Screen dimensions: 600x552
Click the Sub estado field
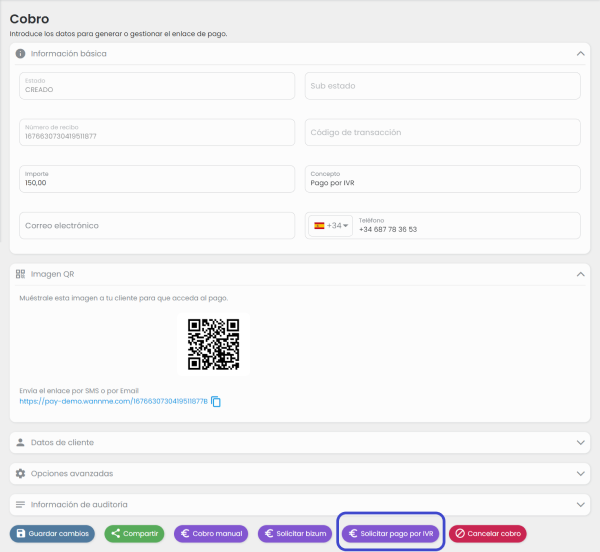442,86
